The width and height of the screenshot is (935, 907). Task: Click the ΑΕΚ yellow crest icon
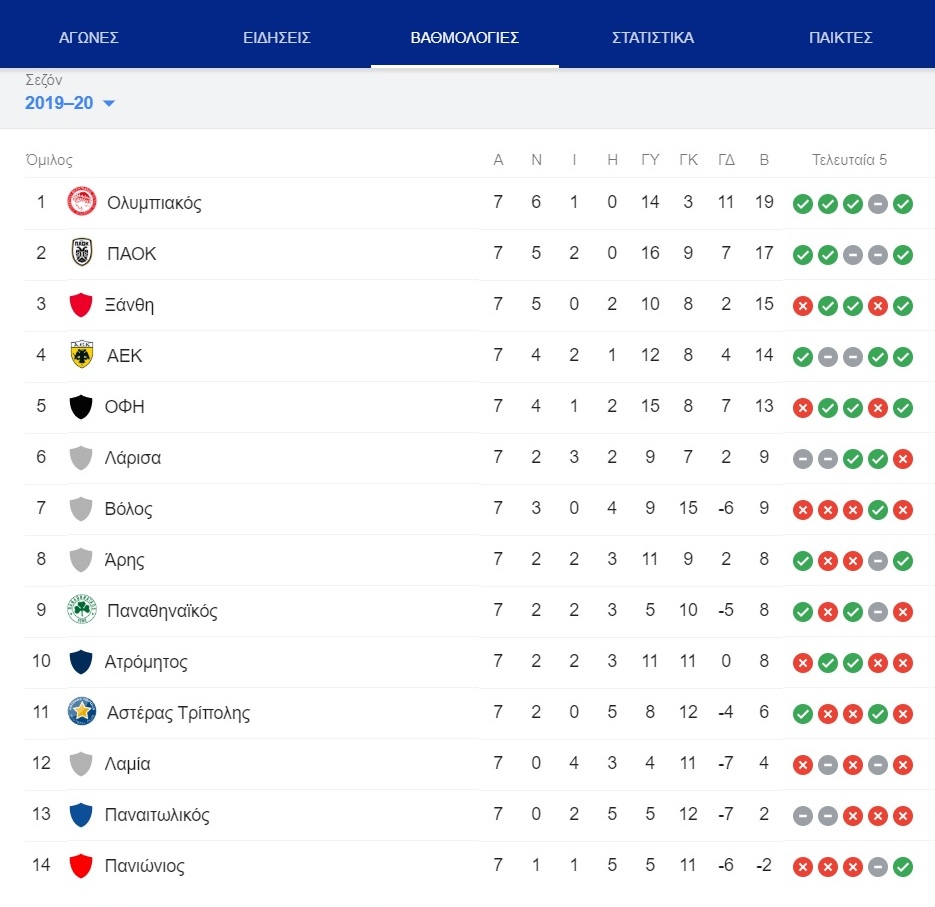[x=82, y=355]
